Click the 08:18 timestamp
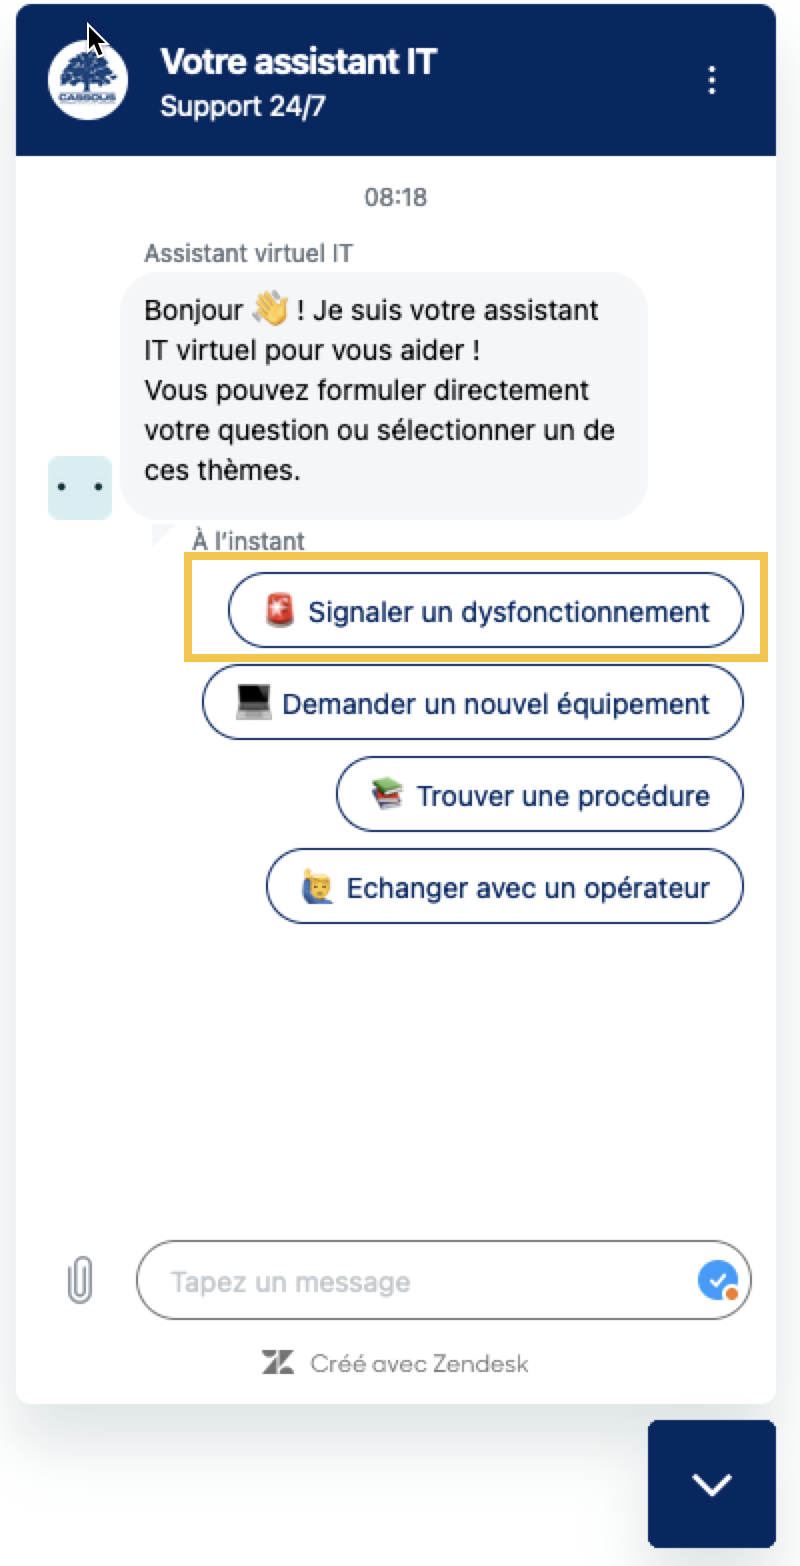Screen dimensions: 800x1566 tap(395, 197)
